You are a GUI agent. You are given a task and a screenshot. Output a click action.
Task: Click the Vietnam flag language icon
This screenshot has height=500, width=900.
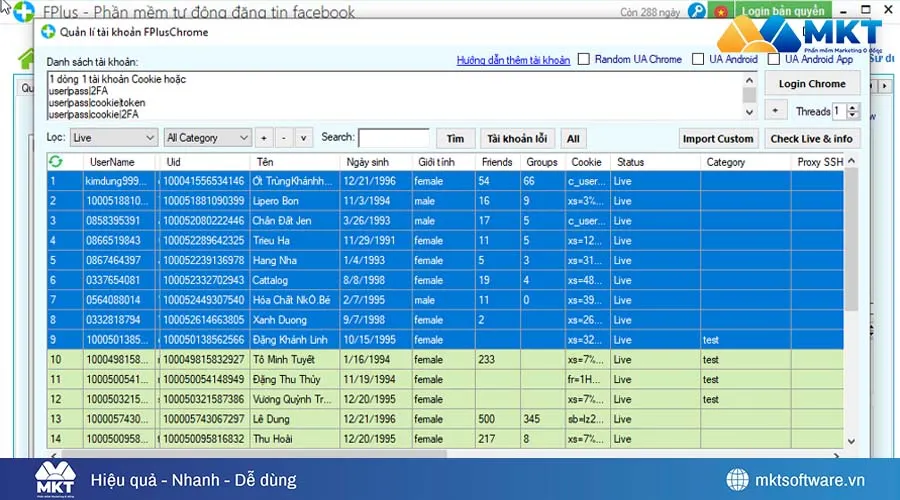point(721,11)
